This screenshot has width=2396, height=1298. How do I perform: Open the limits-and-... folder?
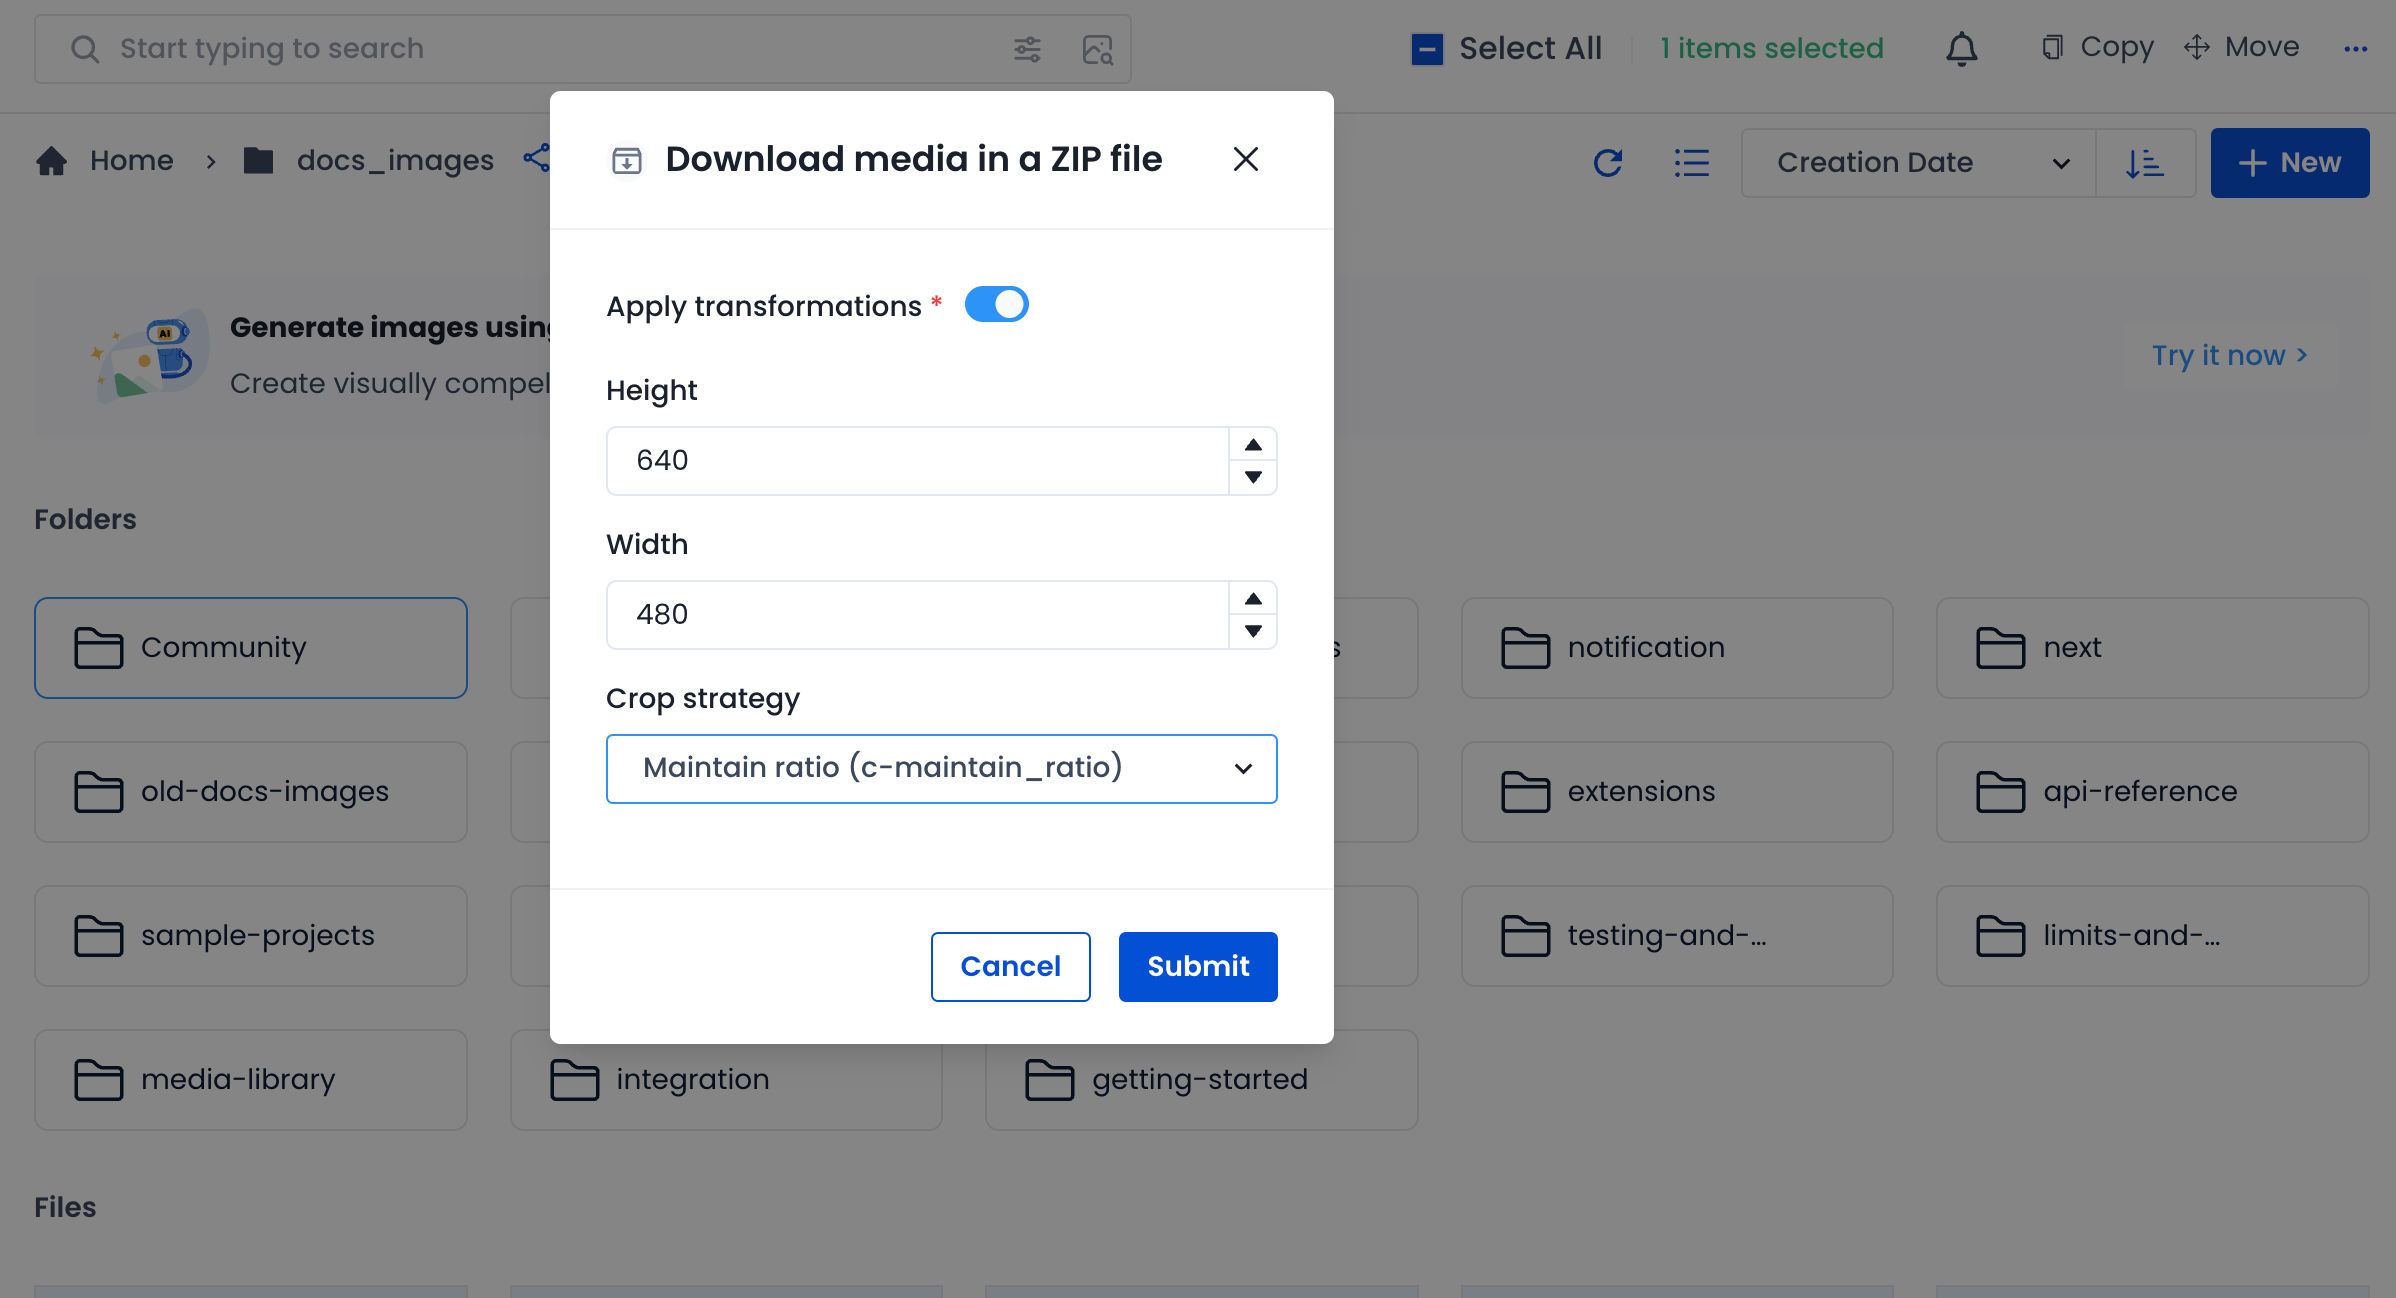click(x=2152, y=936)
